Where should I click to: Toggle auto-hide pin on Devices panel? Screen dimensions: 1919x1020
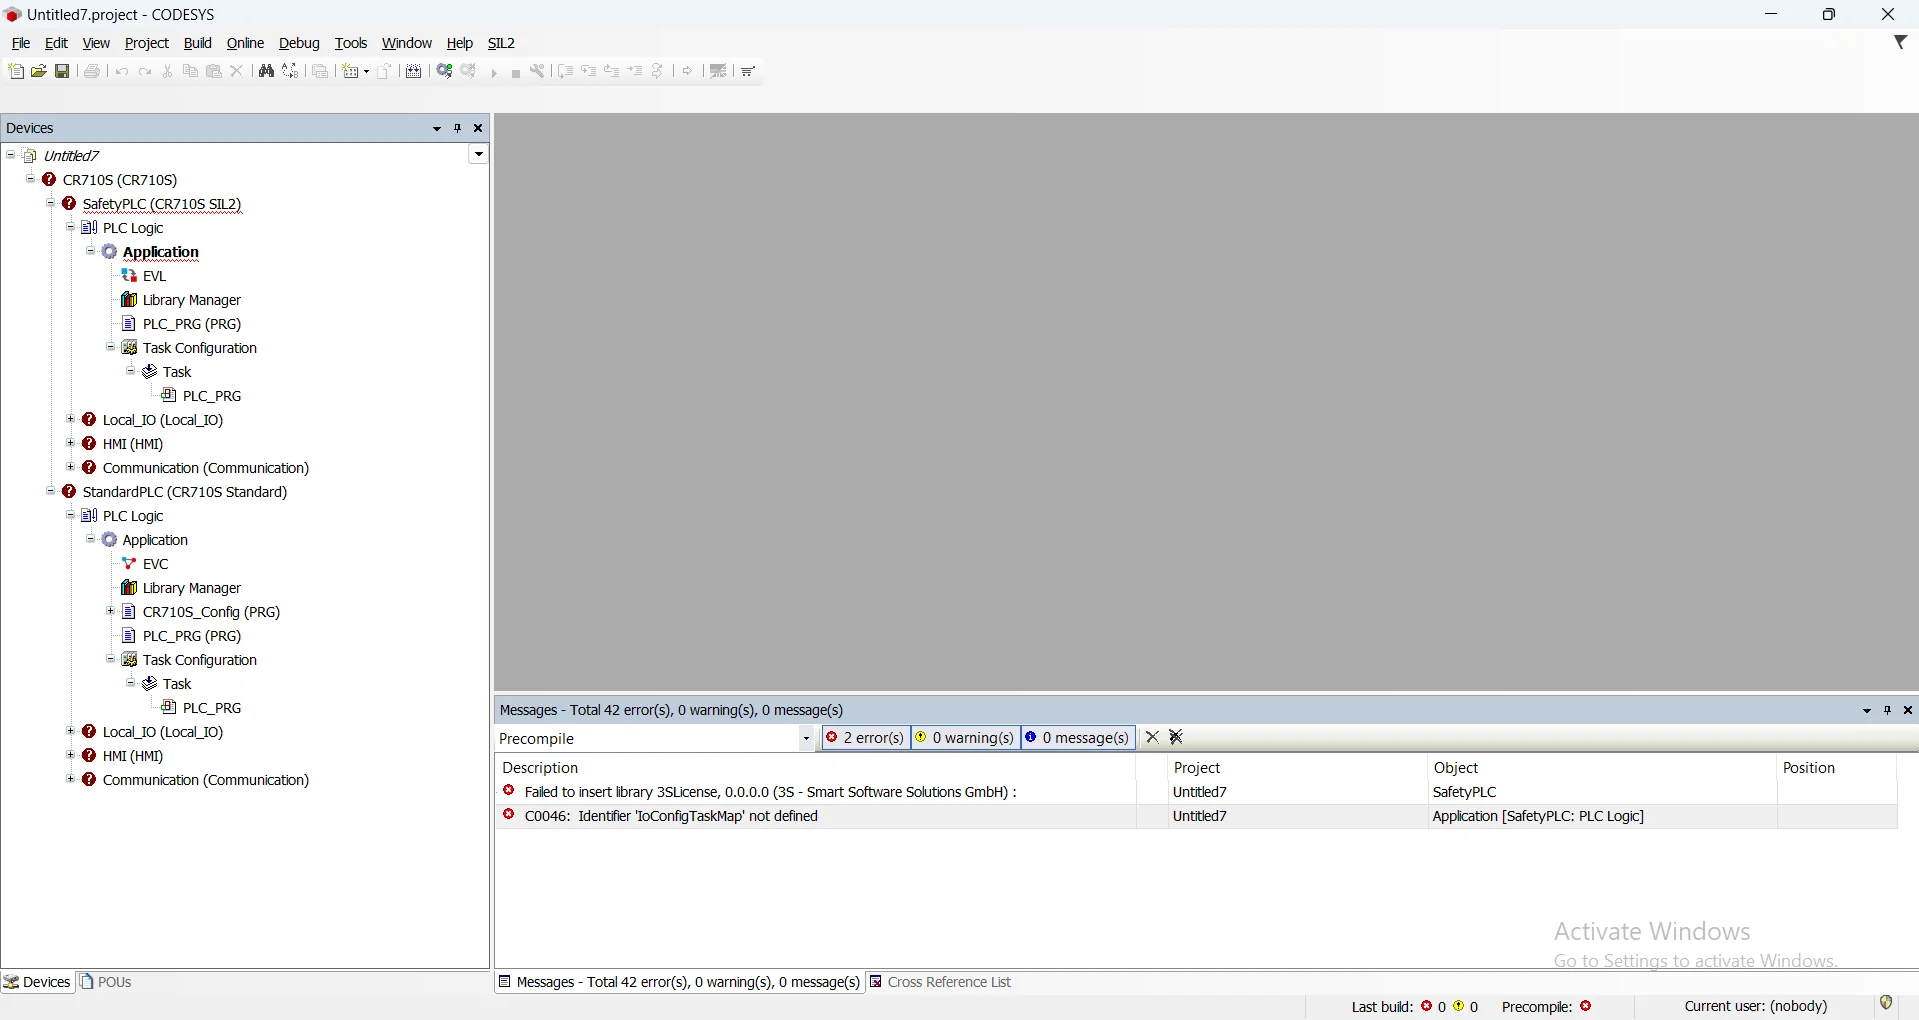[458, 128]
